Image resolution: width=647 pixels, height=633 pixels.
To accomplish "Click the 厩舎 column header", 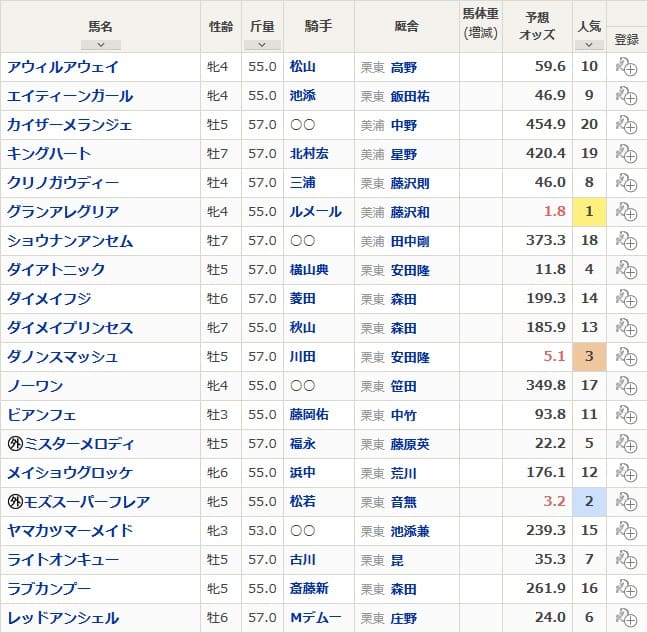I will [x=406, y=26].
